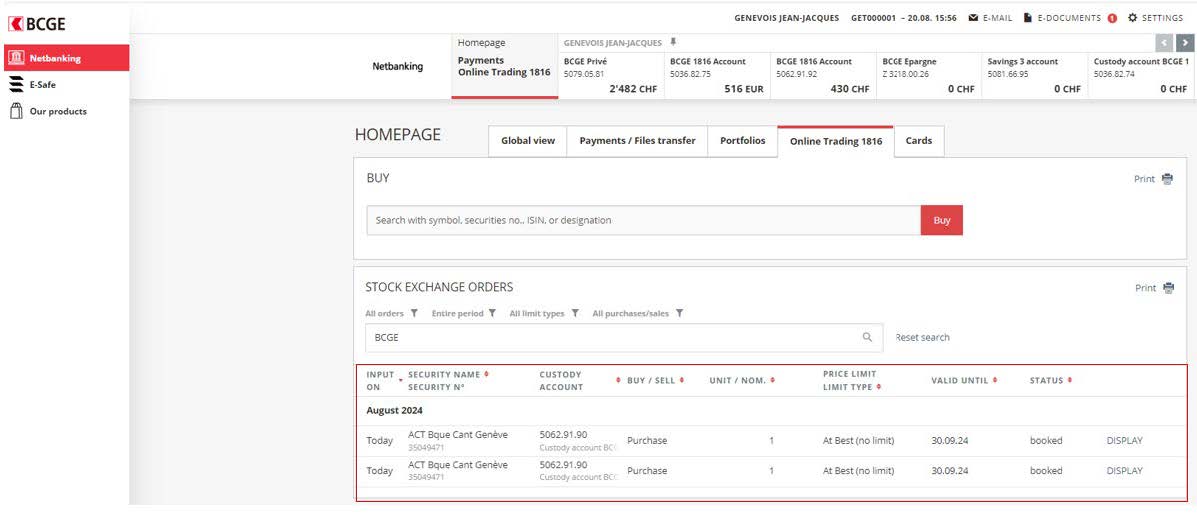Print the Stock Exchange Orders section

[1154, 288]
